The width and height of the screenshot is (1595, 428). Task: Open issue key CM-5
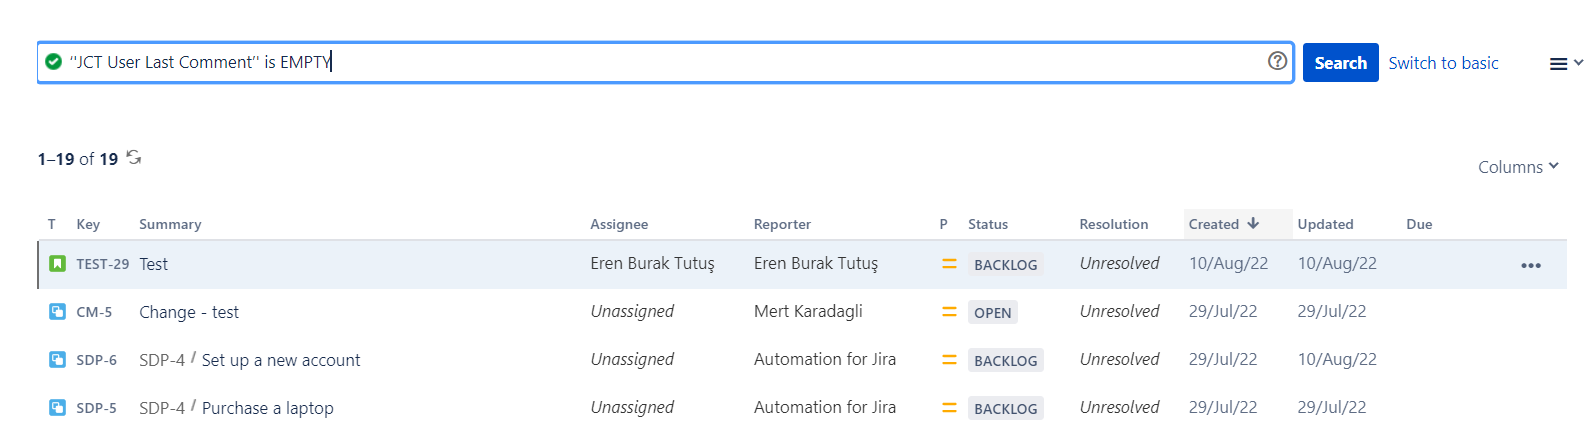point(94,312)
